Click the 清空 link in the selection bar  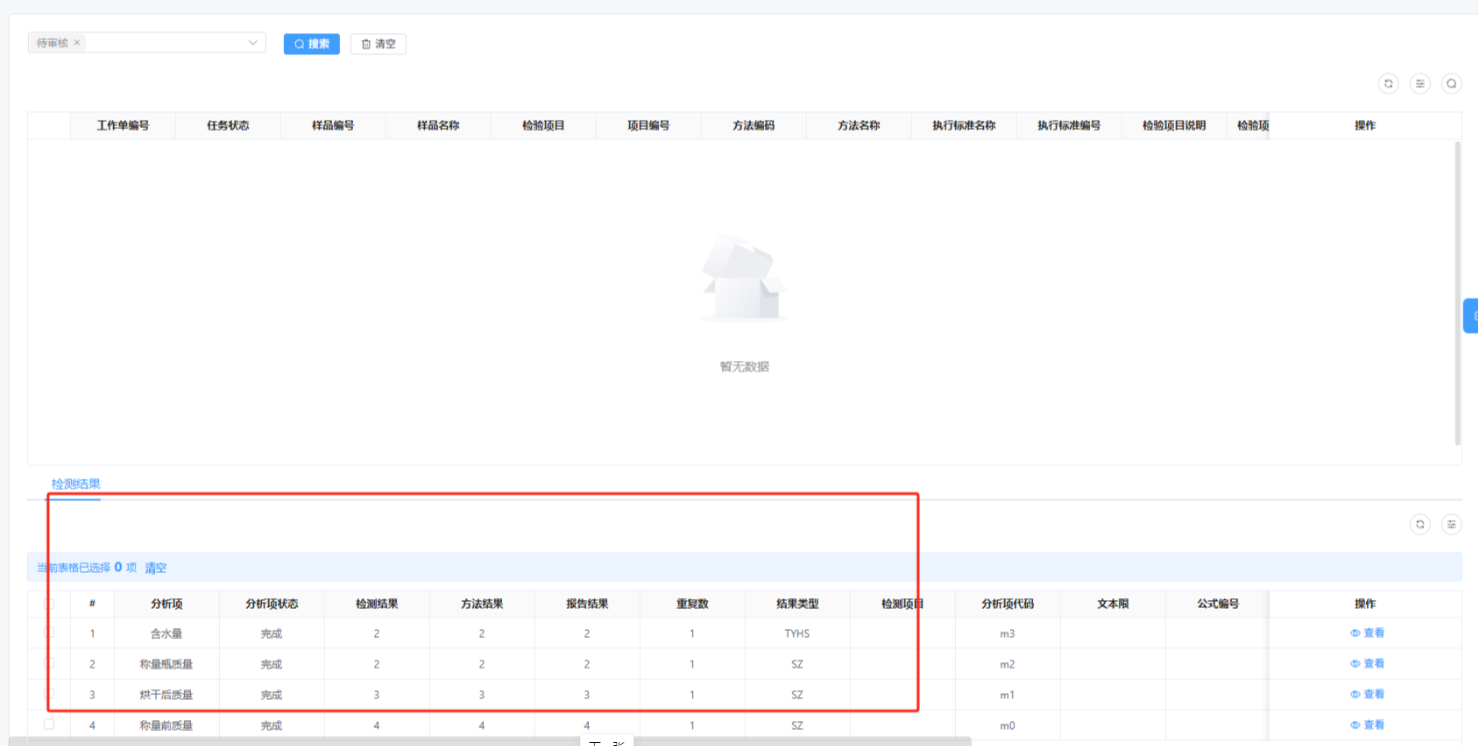click(x=156, y=568)
